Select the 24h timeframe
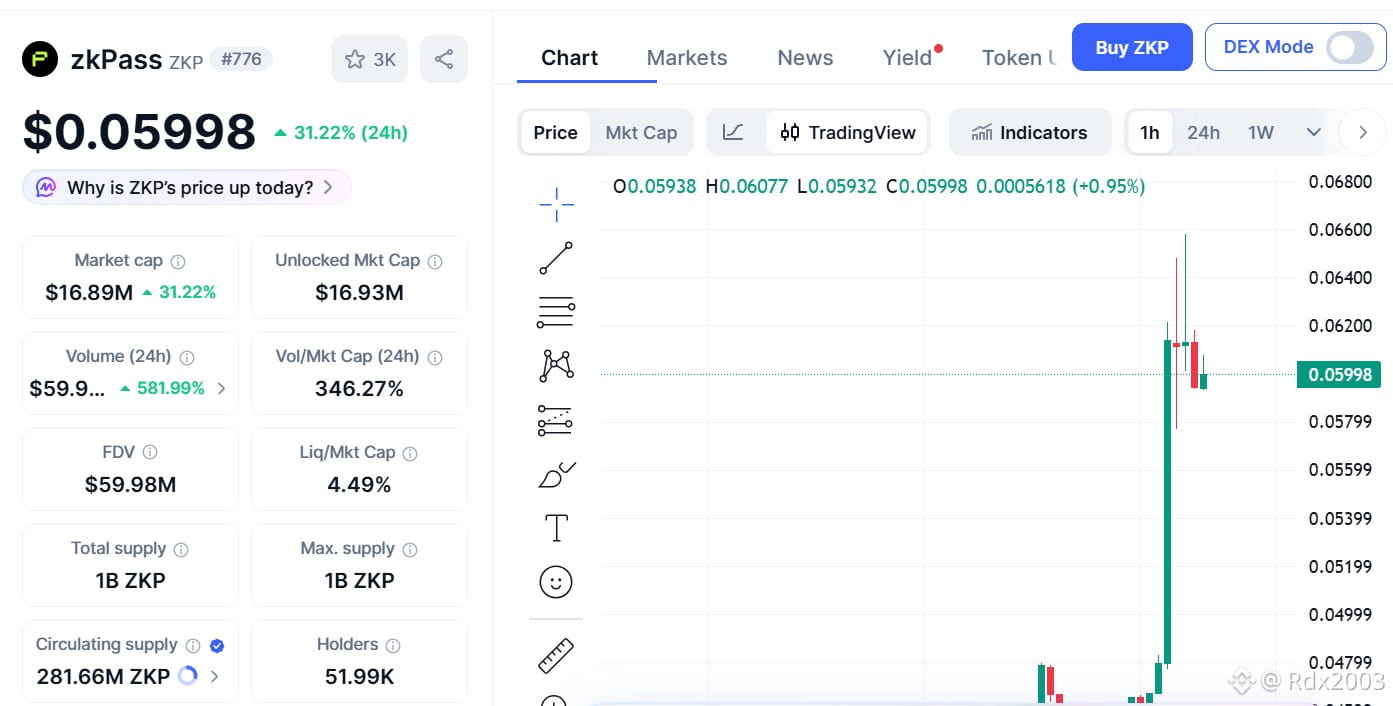 click(x=1203, y=132)
